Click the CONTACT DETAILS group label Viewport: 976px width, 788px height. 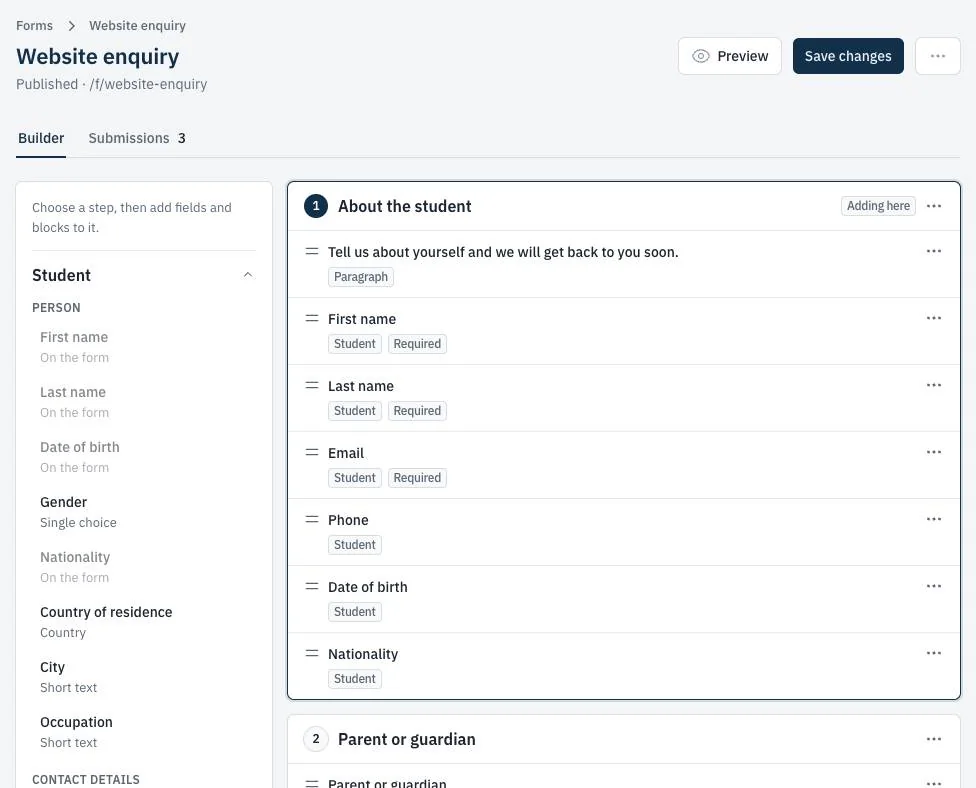tap(86, 779)
